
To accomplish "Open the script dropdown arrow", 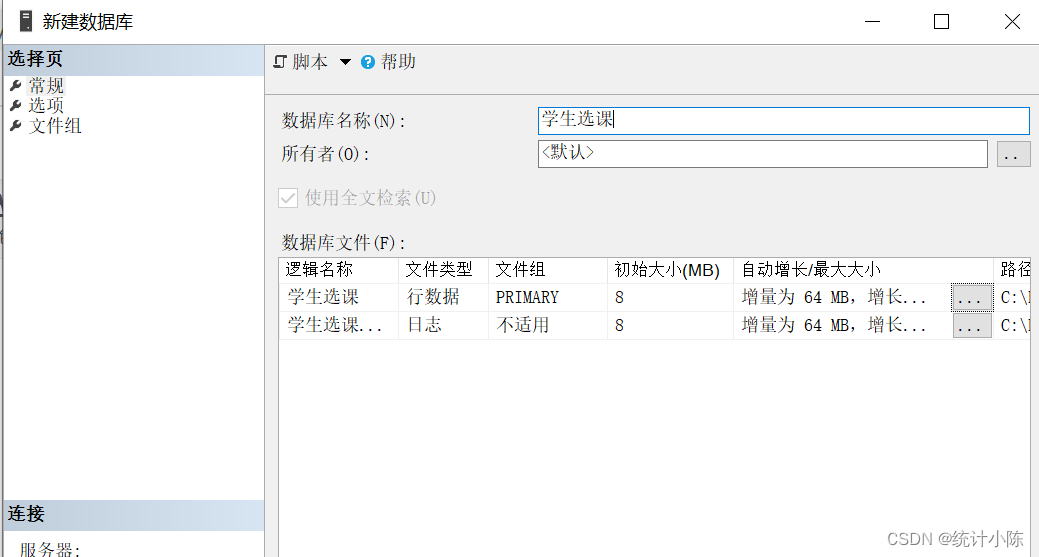I will tap(345, 62).
